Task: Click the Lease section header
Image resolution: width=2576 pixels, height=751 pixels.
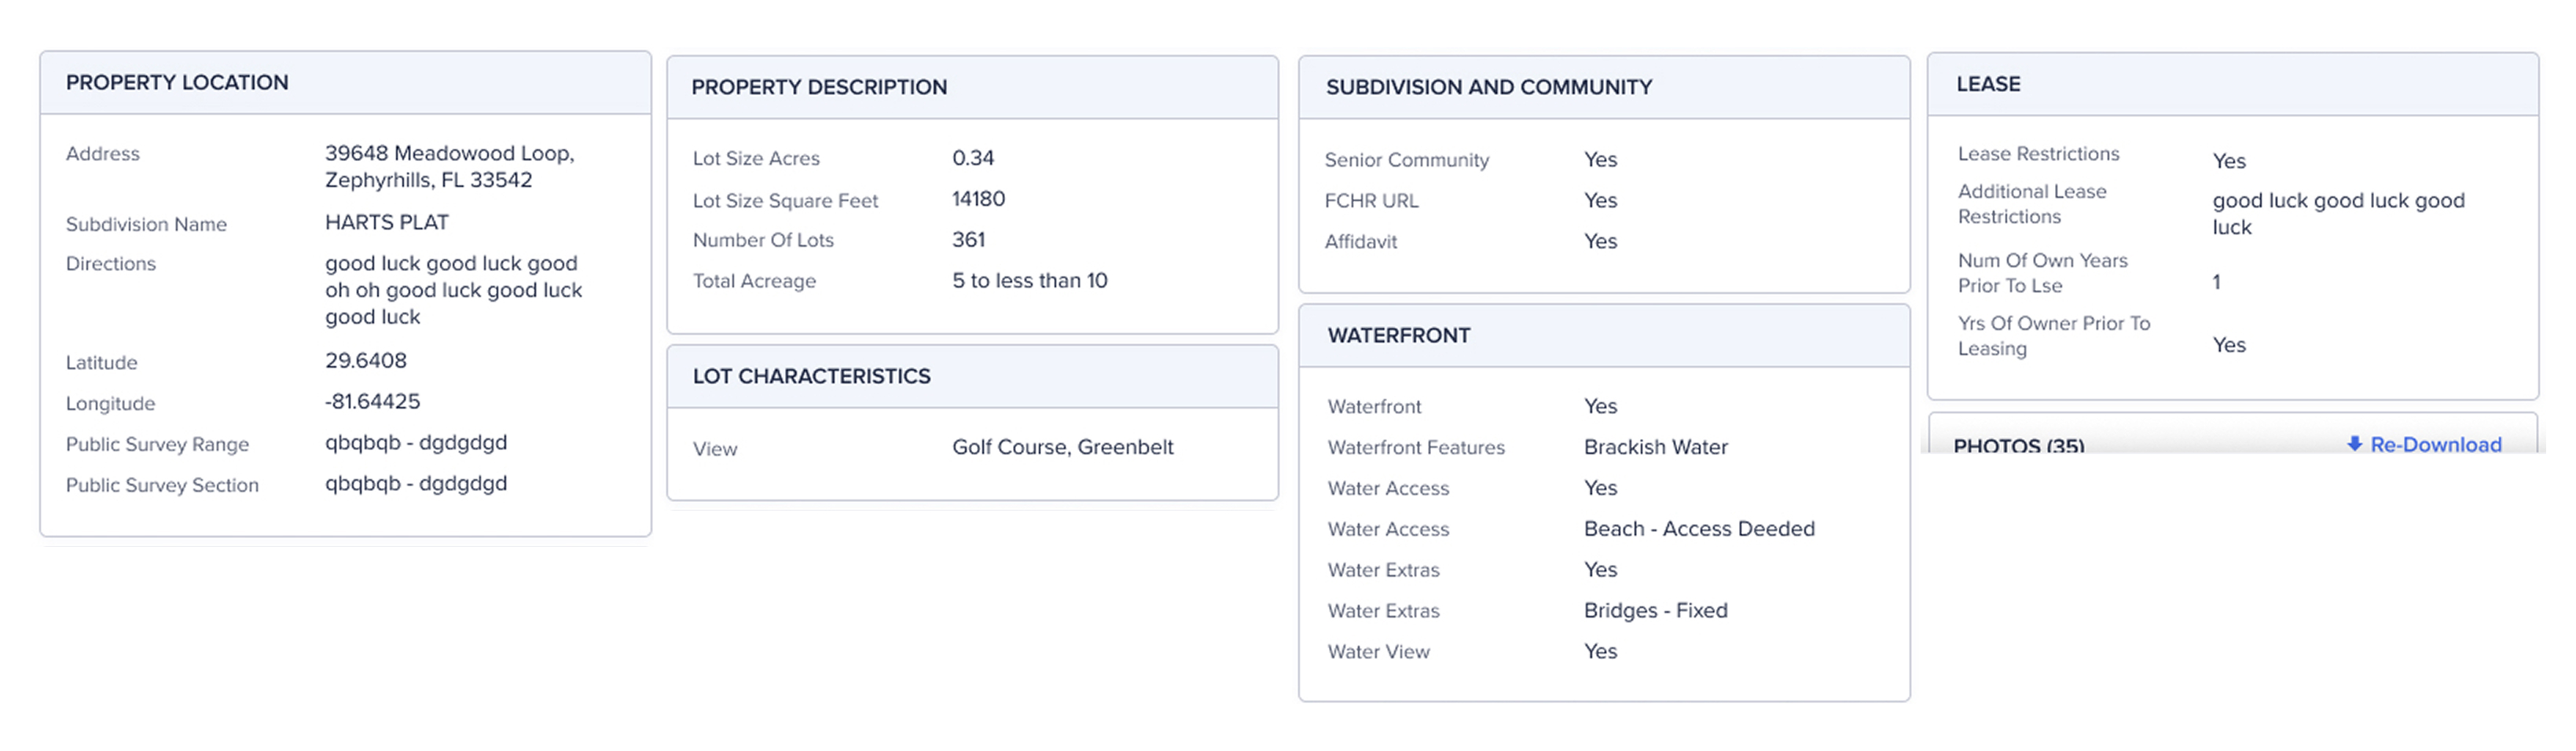Action: [x=2233, y=84]
